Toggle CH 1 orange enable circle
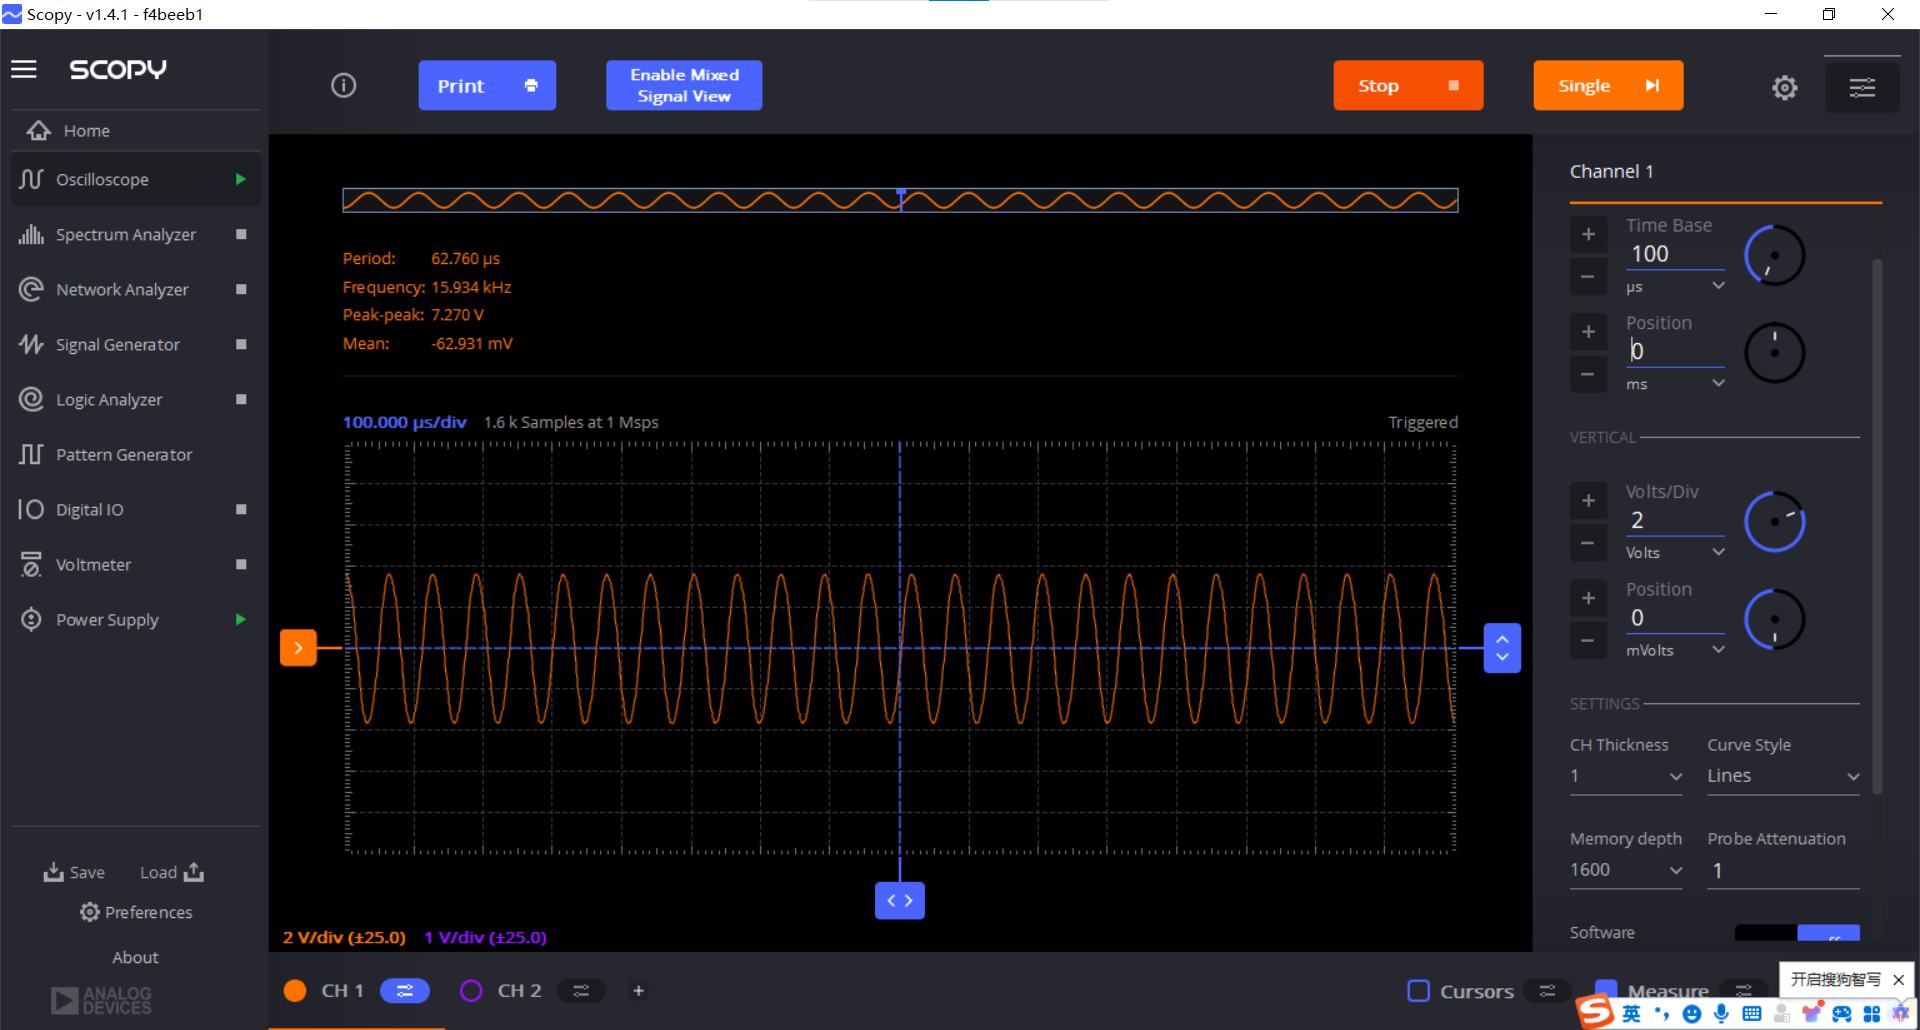This screenshot has width=1920, height=1030. [x=295, y=991]
